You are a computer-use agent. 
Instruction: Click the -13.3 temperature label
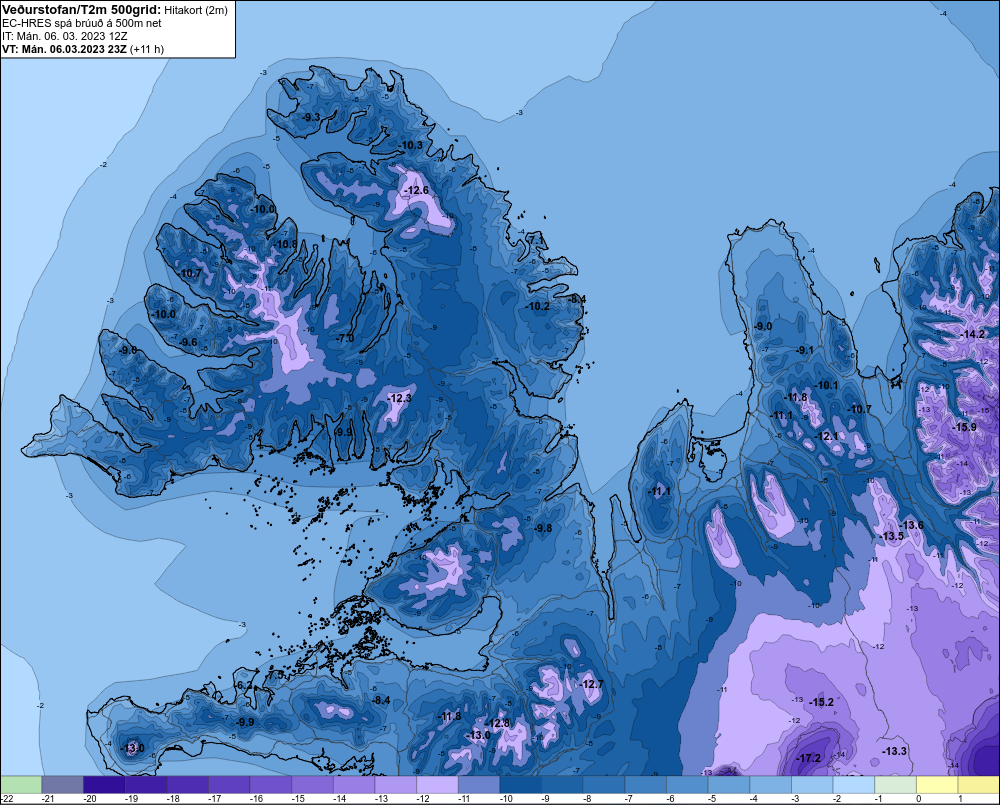click(894, 751)
